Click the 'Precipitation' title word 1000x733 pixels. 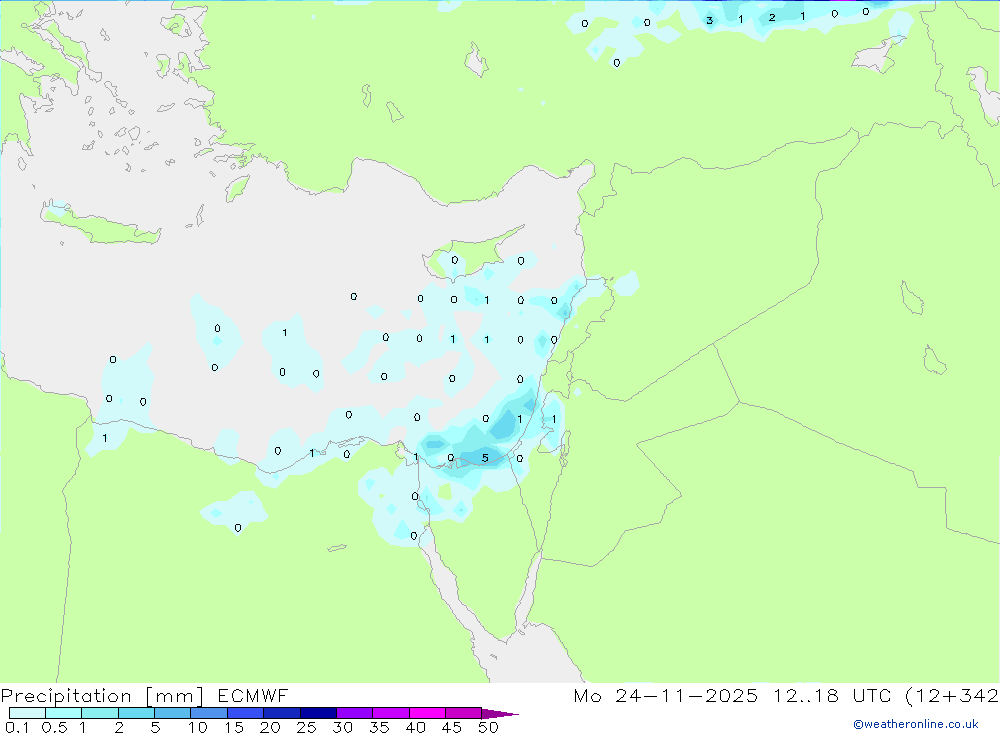[x=66, y=696]
